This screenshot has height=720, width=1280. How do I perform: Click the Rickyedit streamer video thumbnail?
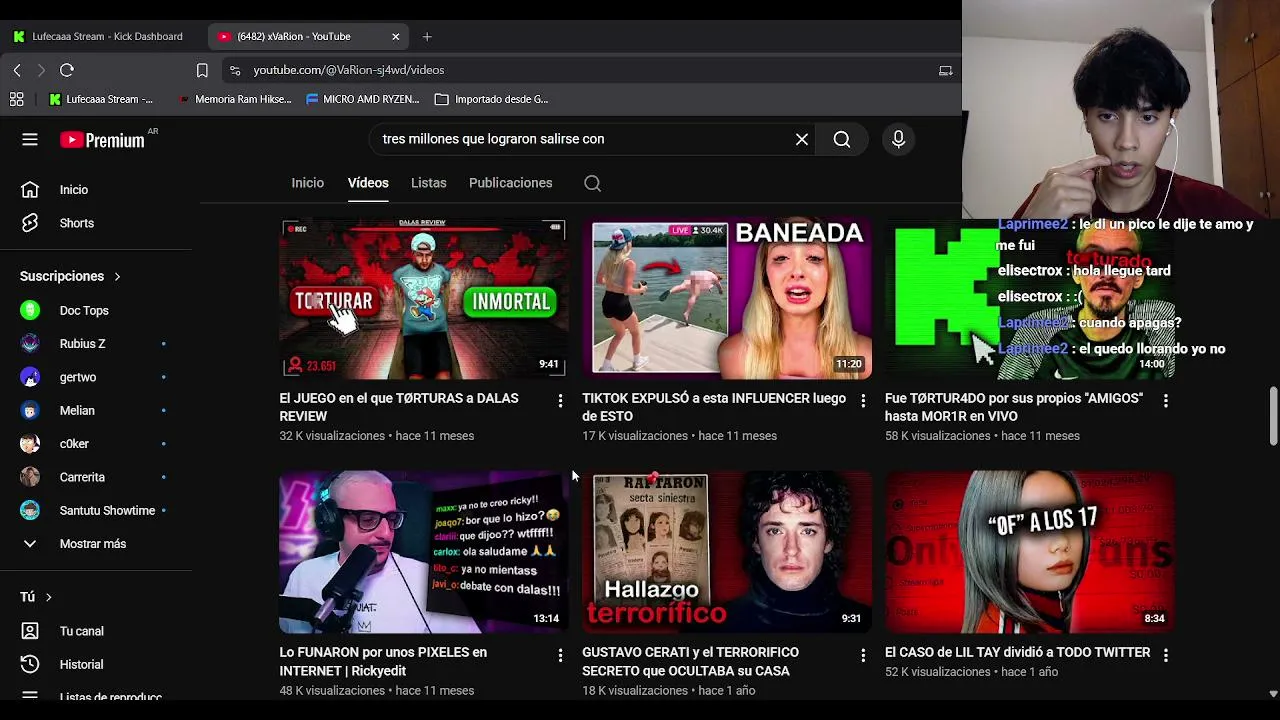pyautogui.click(x=423, y=553)
